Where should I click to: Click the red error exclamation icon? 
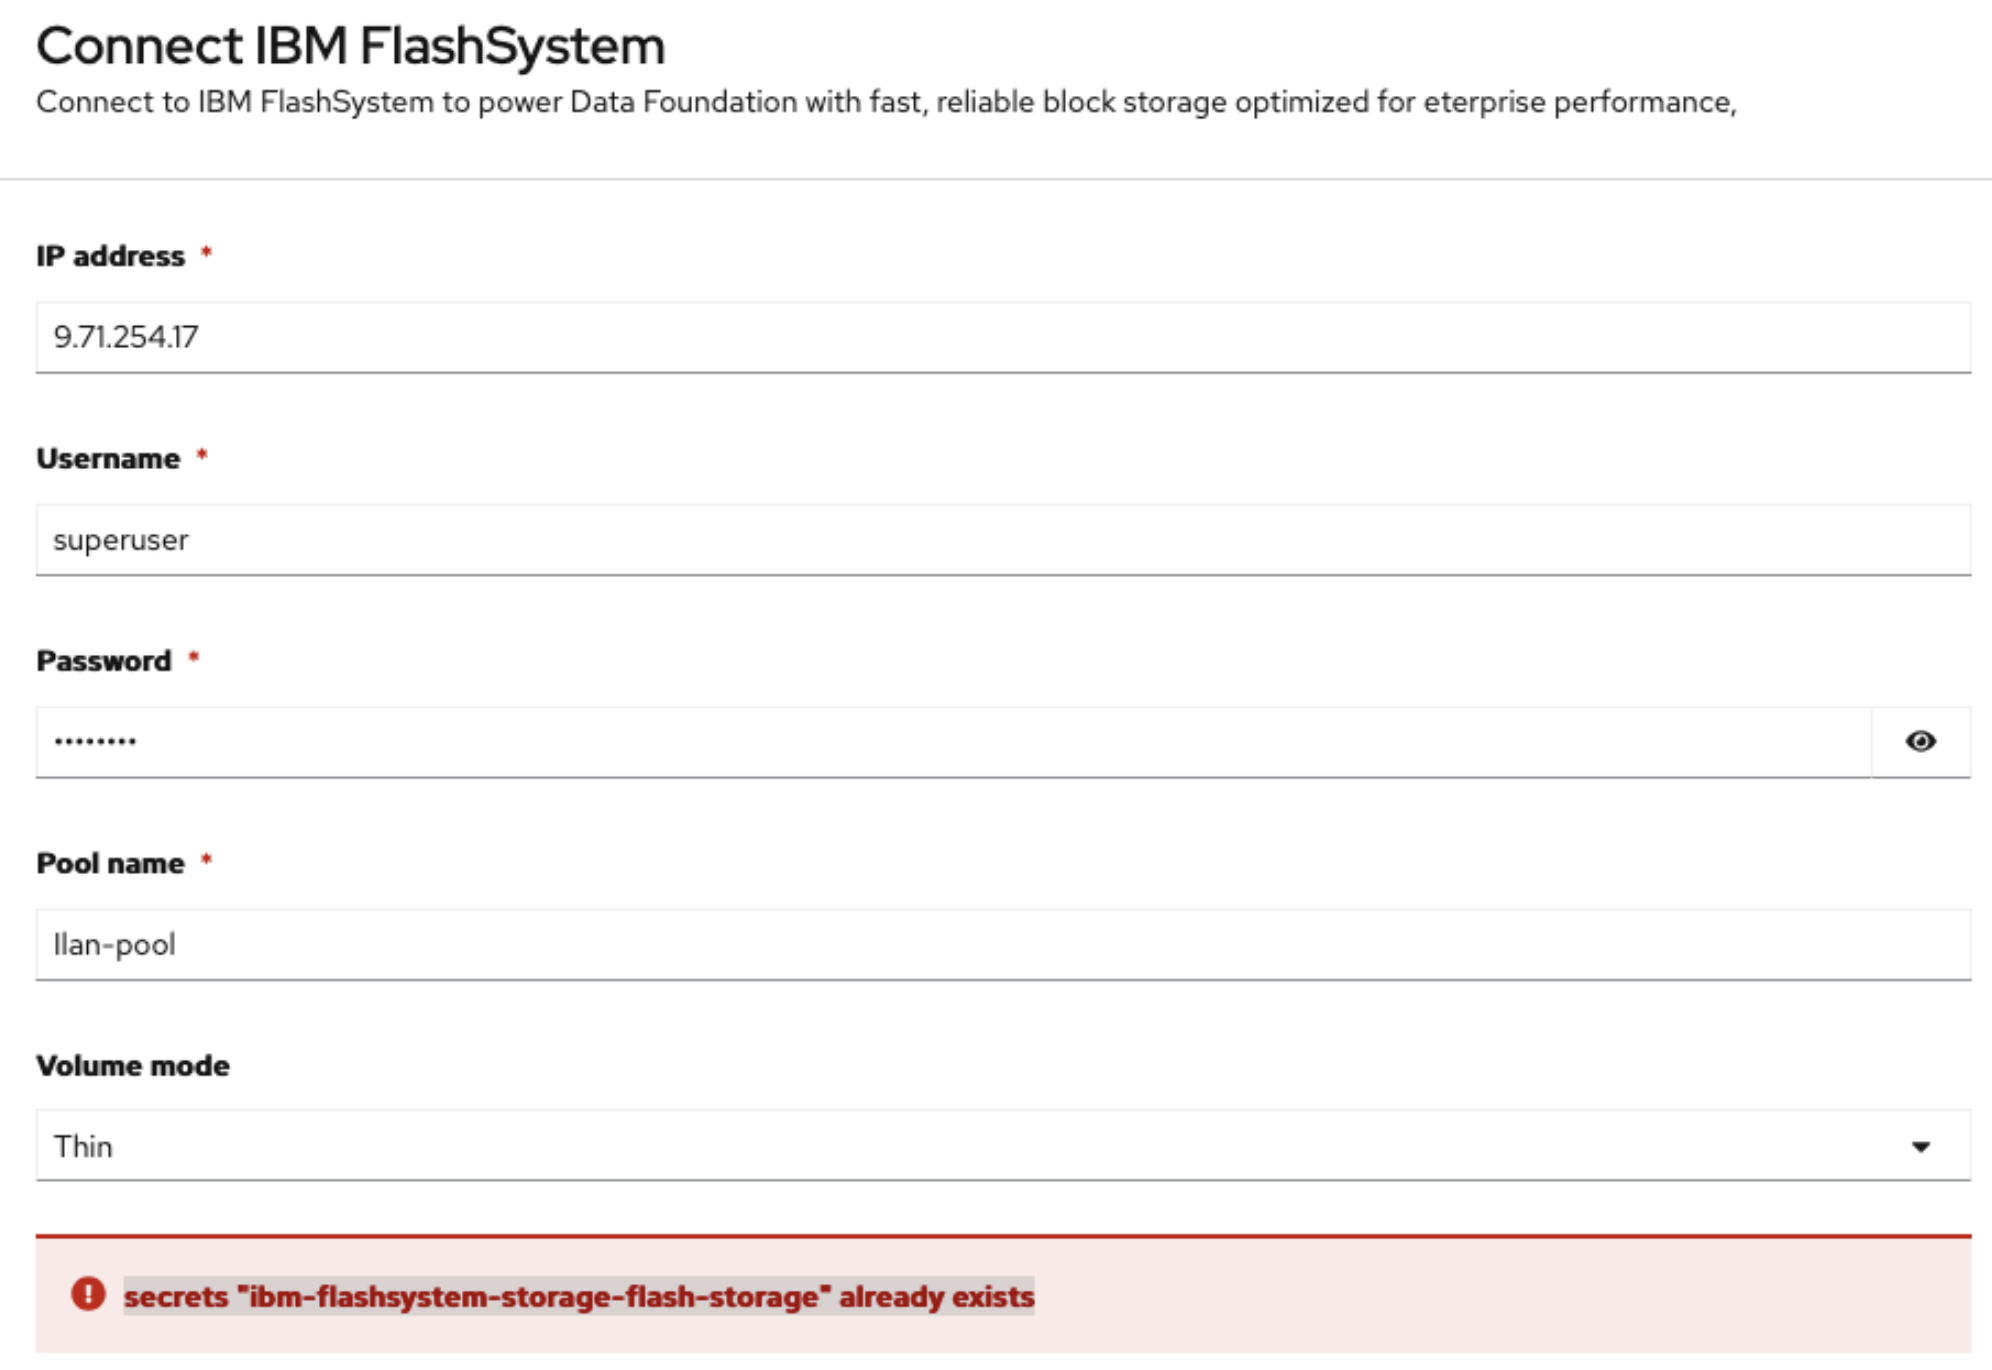[88, 1294]
